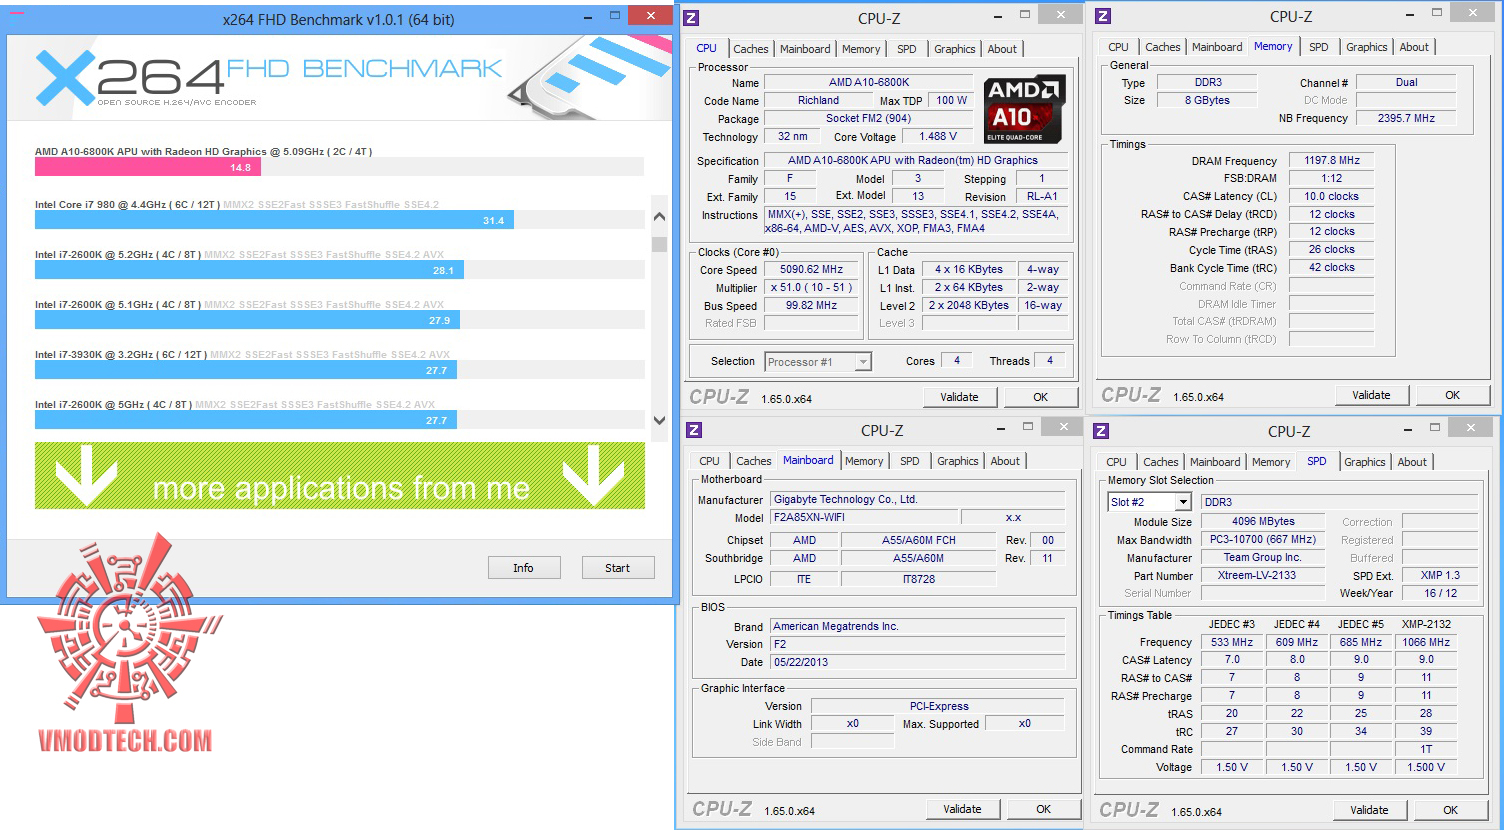The width and height of the screenshot is (1504, 830).
Task: Click Start in x264 FHD Benchmark
Action: click(x=617, y=568)
